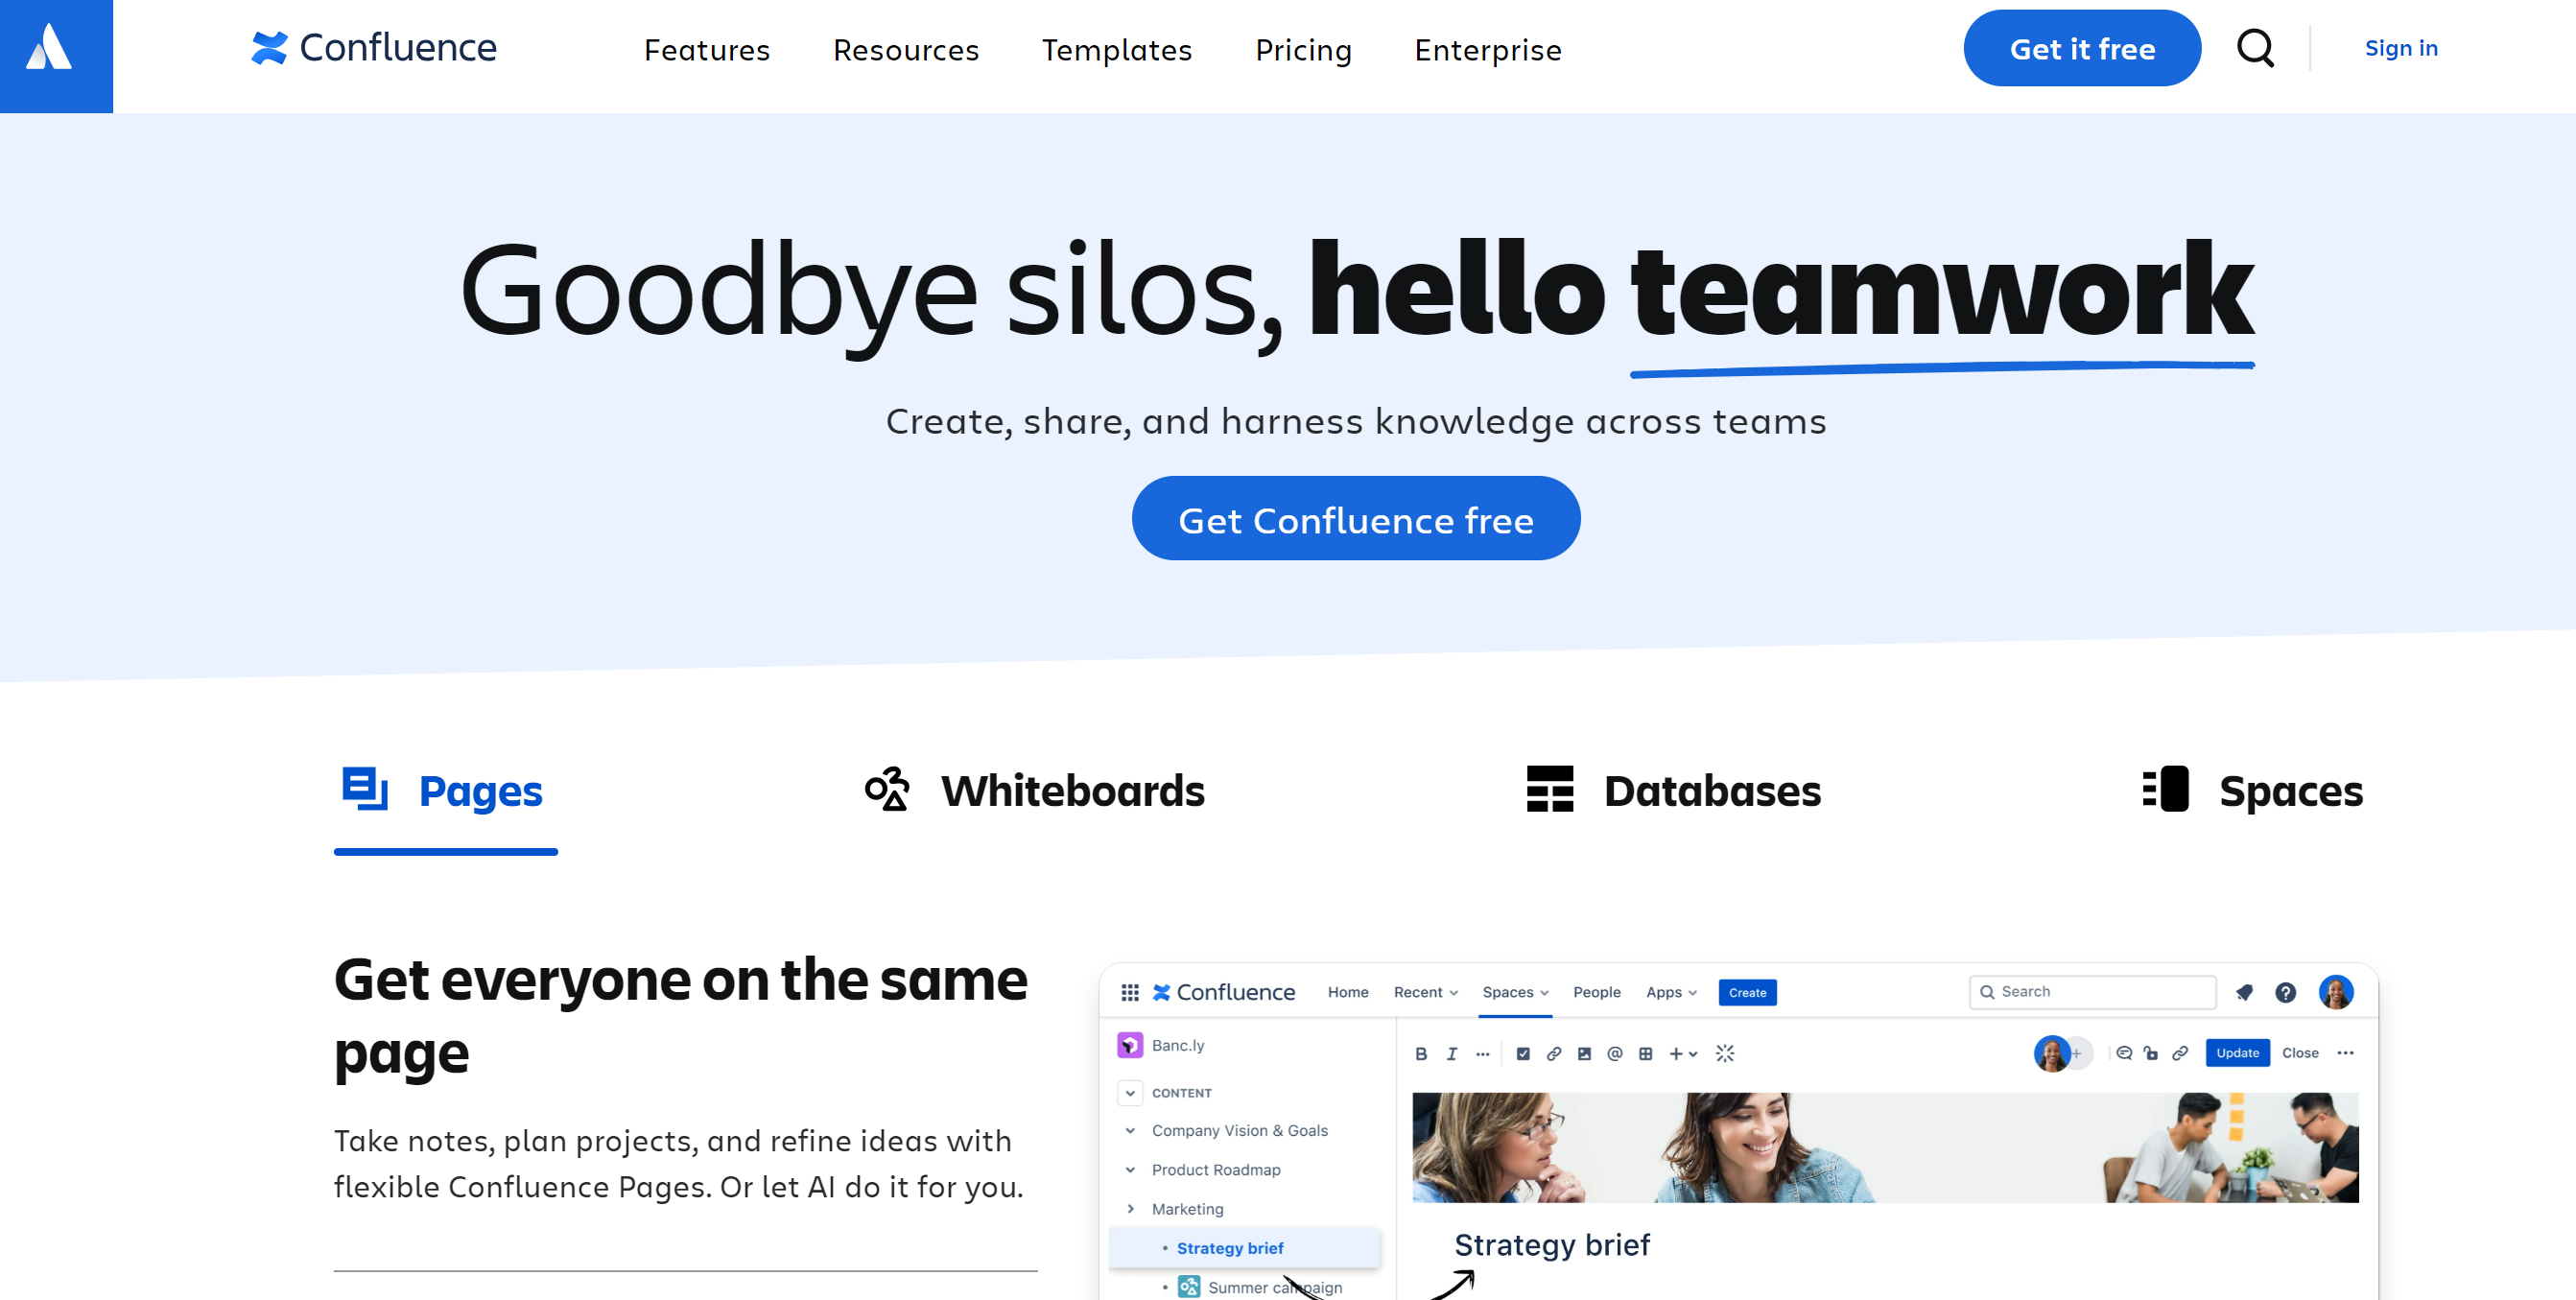Click Get Confluence free button
The width and height of the screenshot is (2576, 1300).
1356,519
